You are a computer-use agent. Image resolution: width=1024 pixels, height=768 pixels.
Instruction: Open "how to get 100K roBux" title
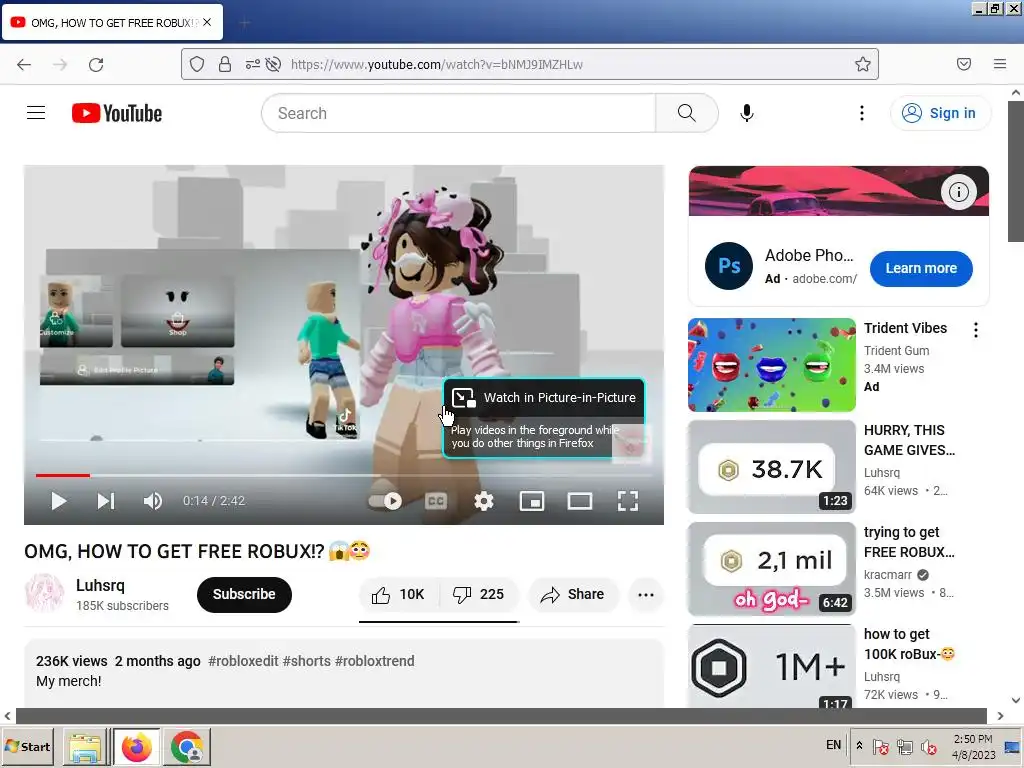coord(909,644)
